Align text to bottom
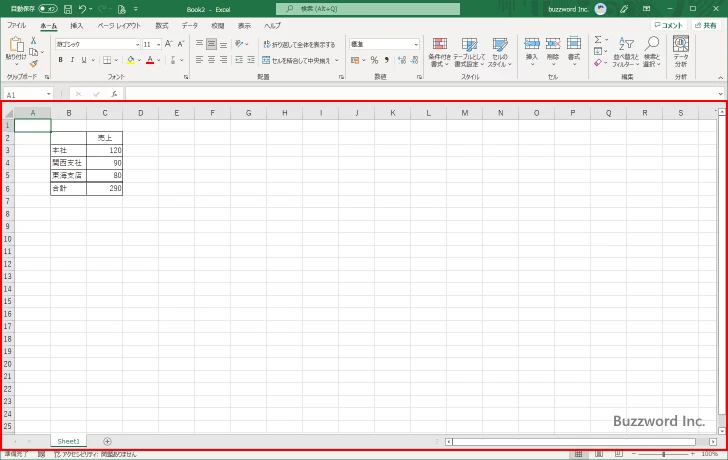 tap(223, 44)
